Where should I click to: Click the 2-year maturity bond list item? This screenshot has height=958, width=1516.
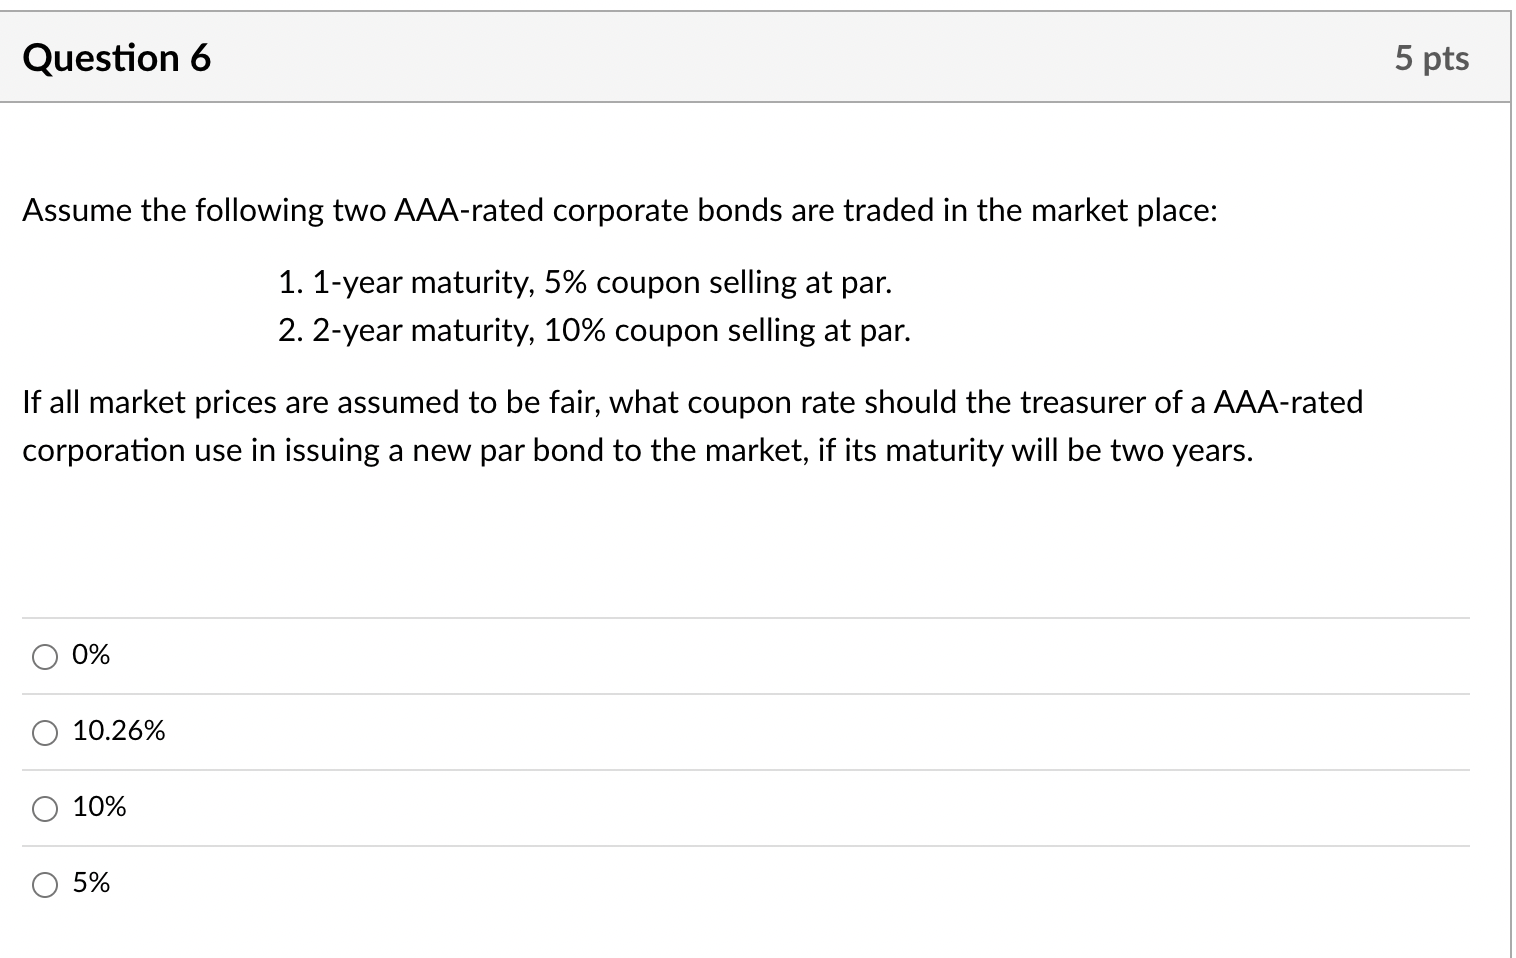[595, 331]
